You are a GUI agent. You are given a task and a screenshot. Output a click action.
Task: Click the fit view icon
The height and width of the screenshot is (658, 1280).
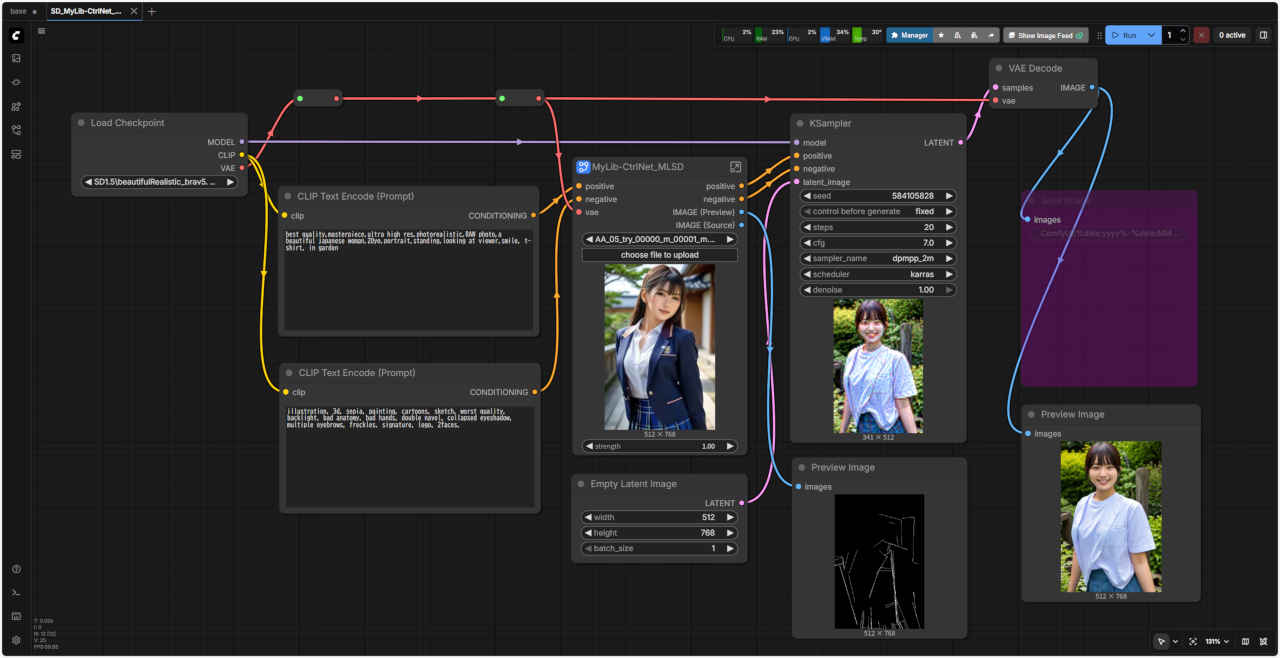point(1193,641)
